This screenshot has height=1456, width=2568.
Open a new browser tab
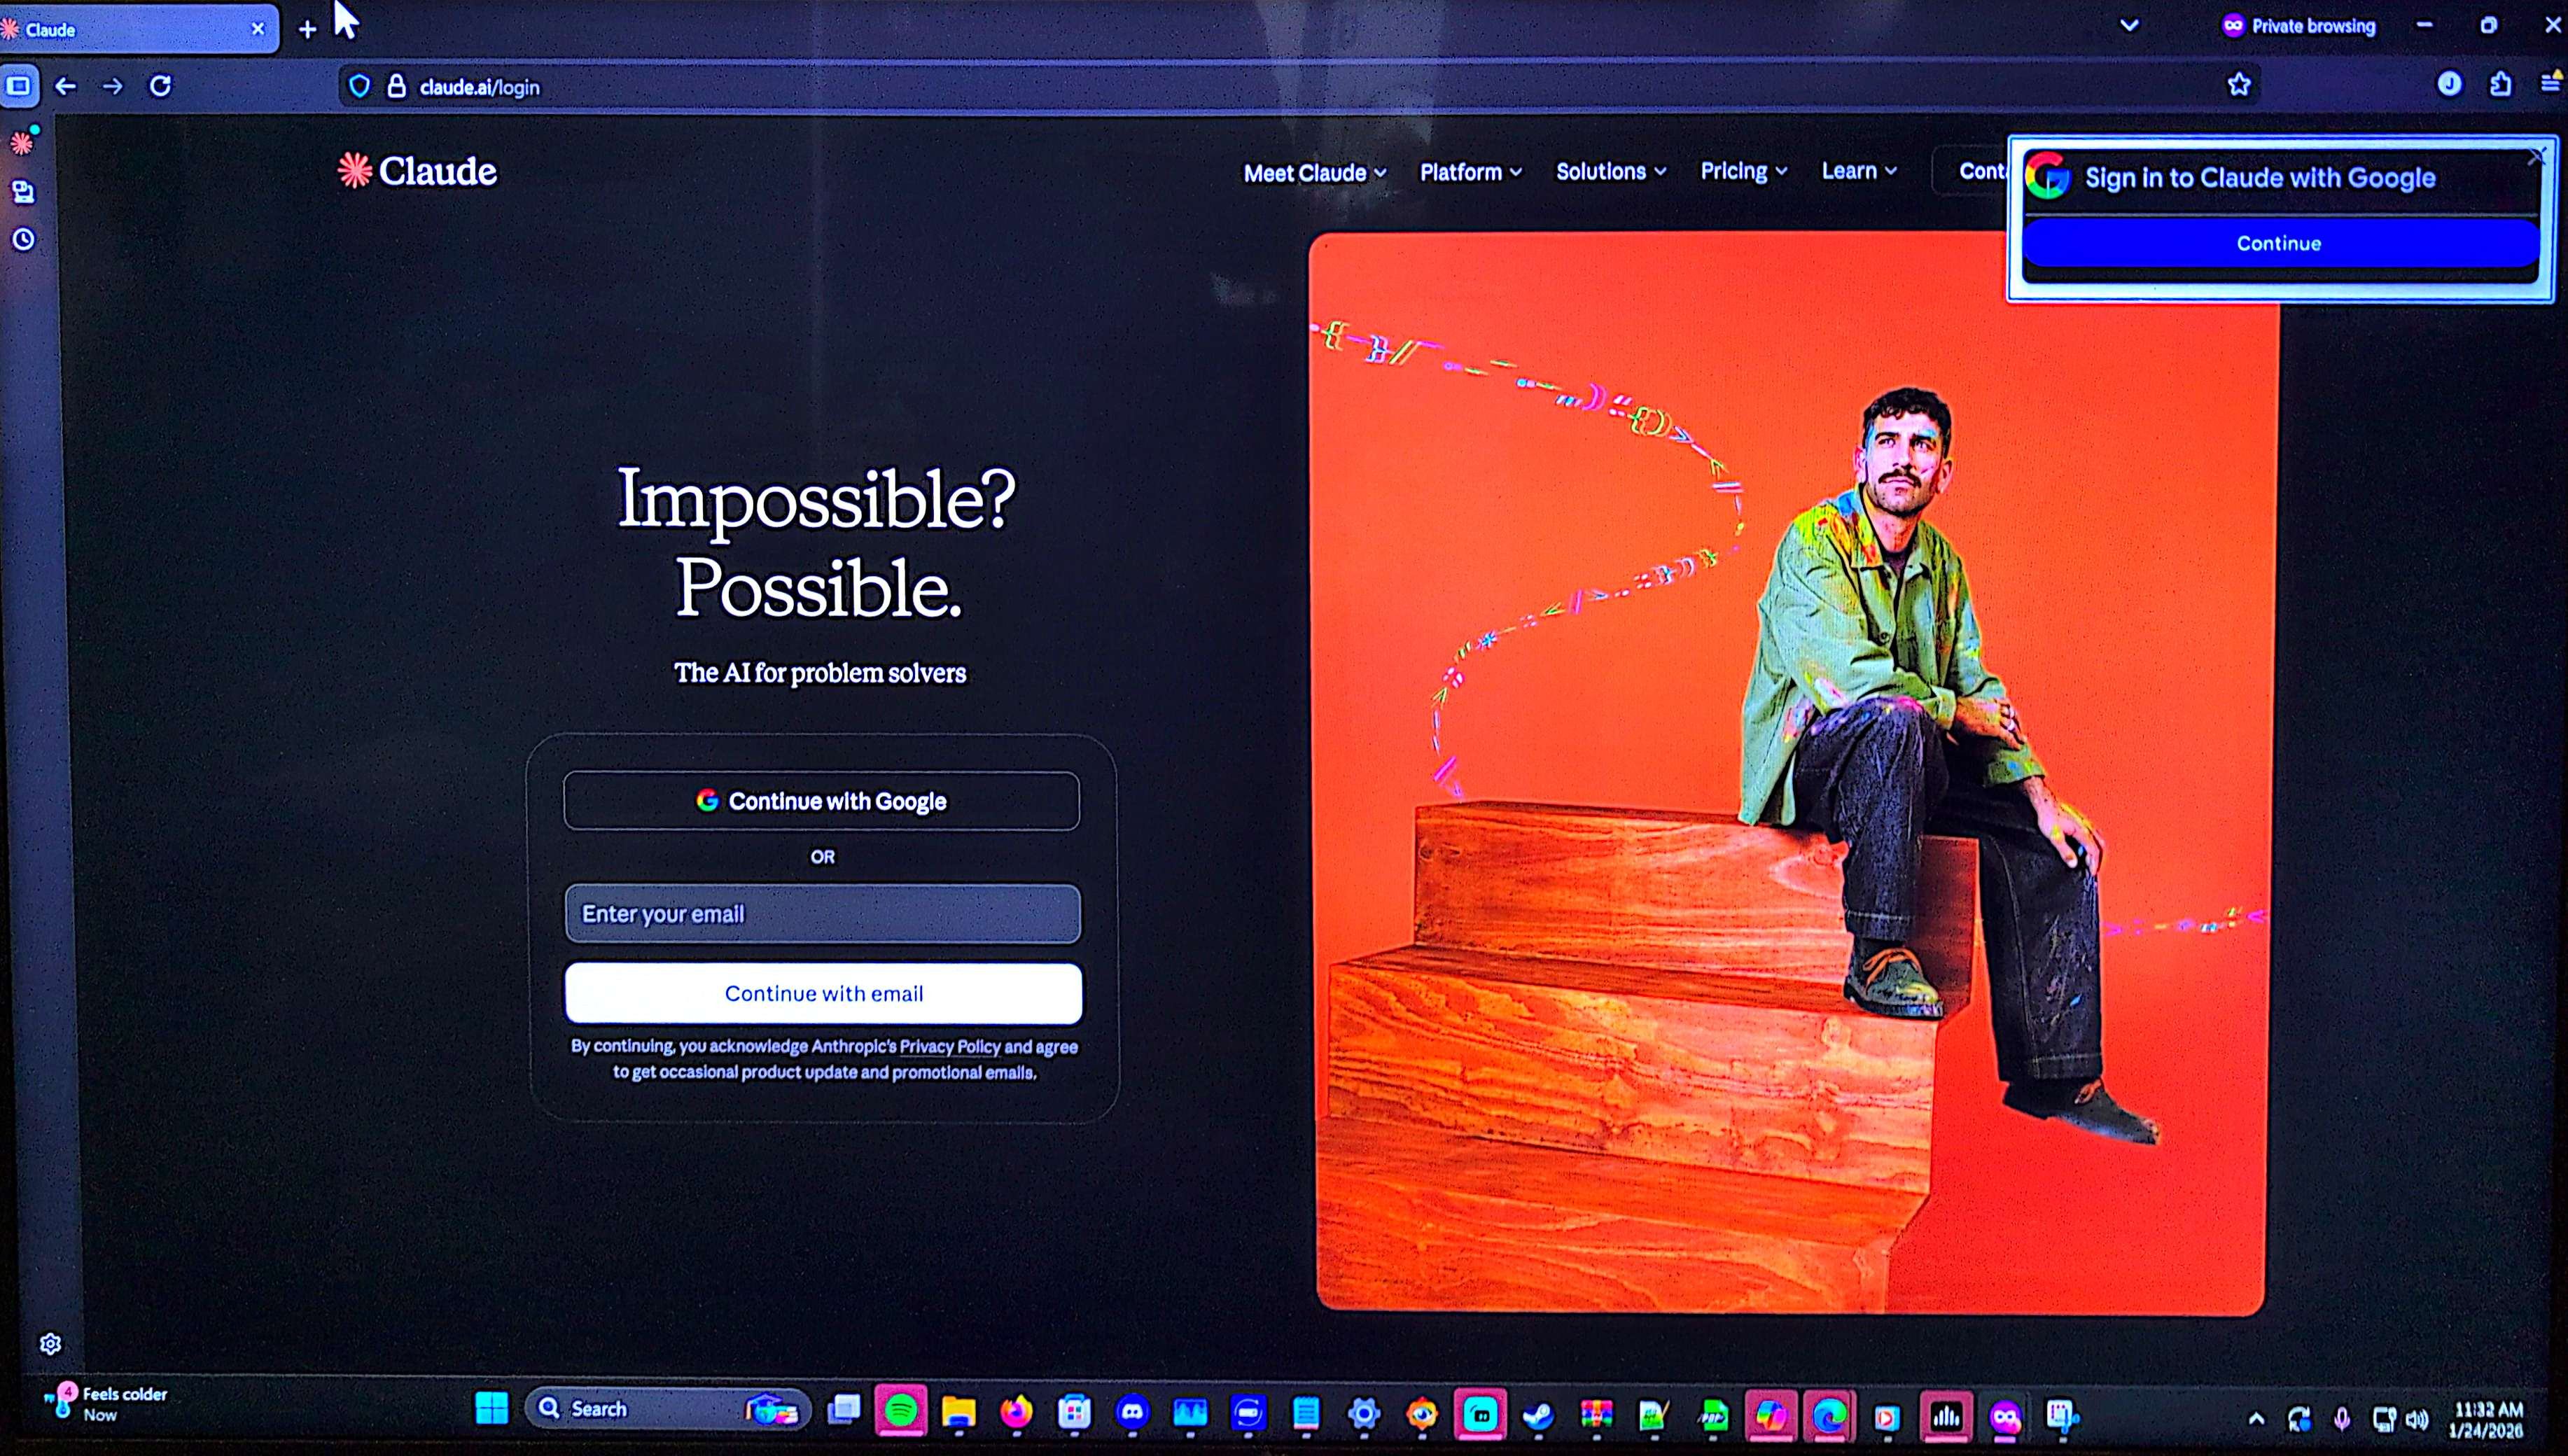(x=308, y=30)
